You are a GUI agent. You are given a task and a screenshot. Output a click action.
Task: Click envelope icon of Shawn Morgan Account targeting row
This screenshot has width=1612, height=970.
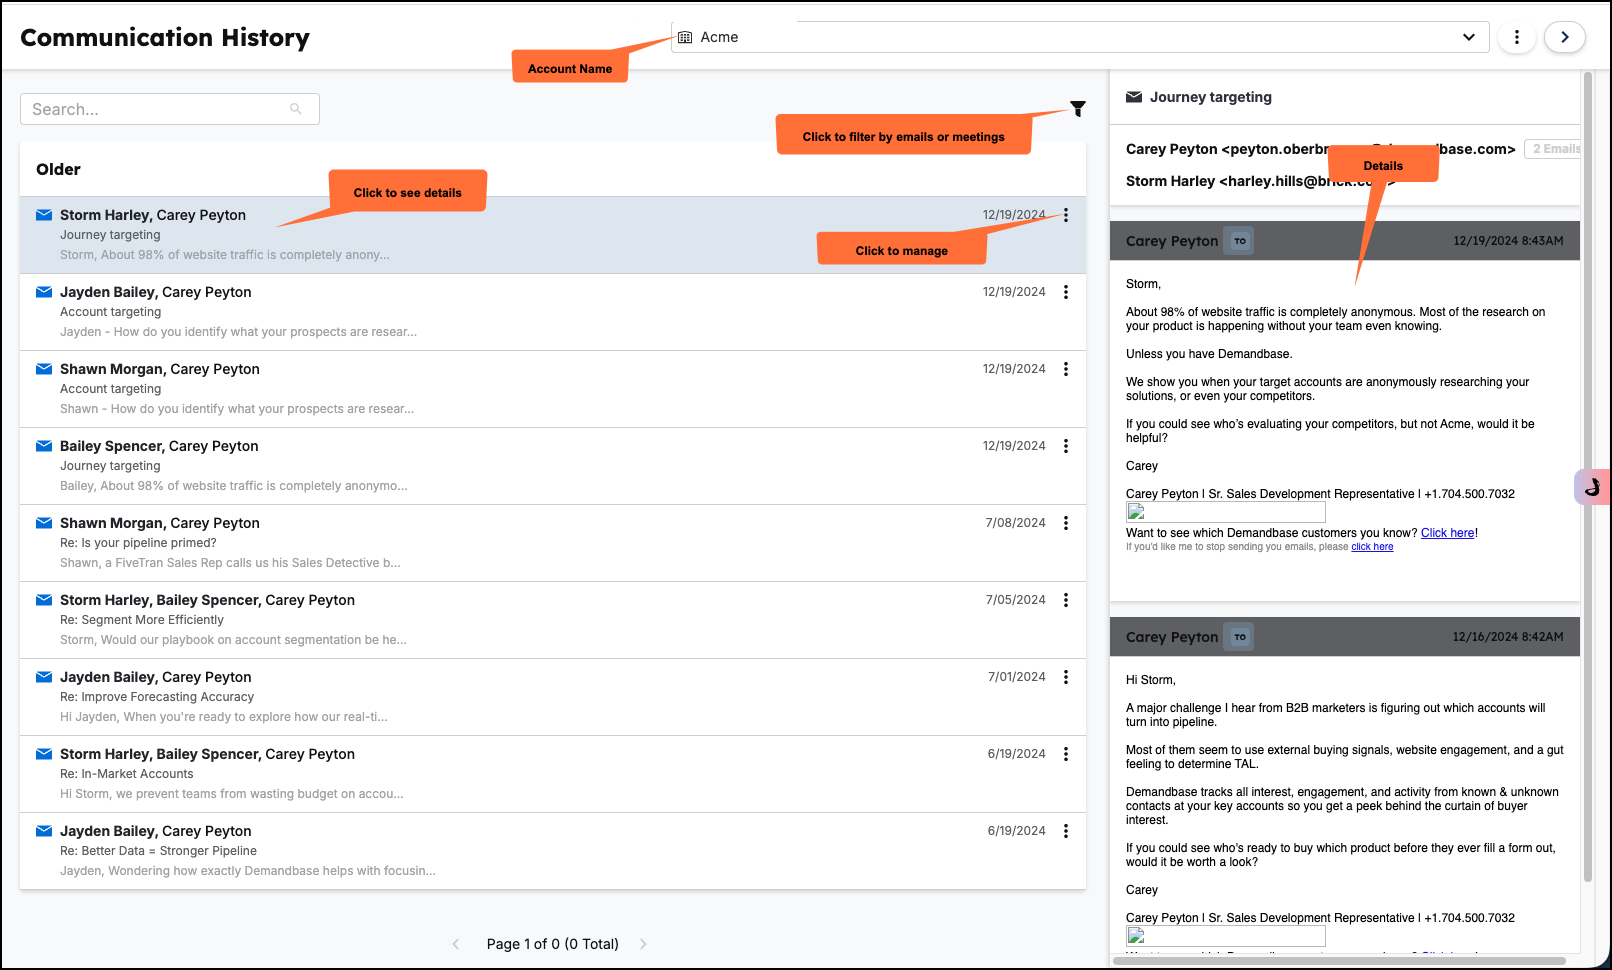tap(44, 369)
